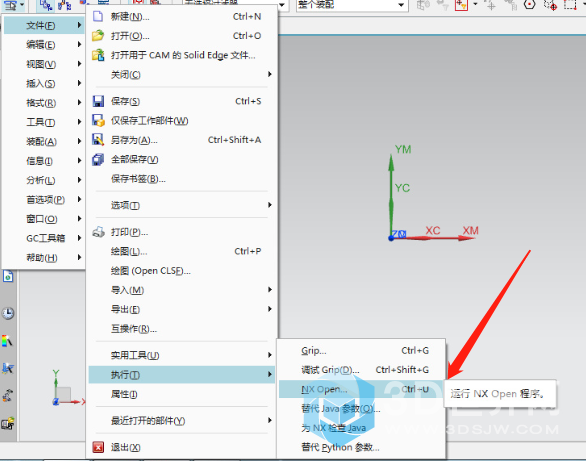Click the Save floppy disk icon 保存(S)
This screenshot has width=586, height=461.
point(98,101)
